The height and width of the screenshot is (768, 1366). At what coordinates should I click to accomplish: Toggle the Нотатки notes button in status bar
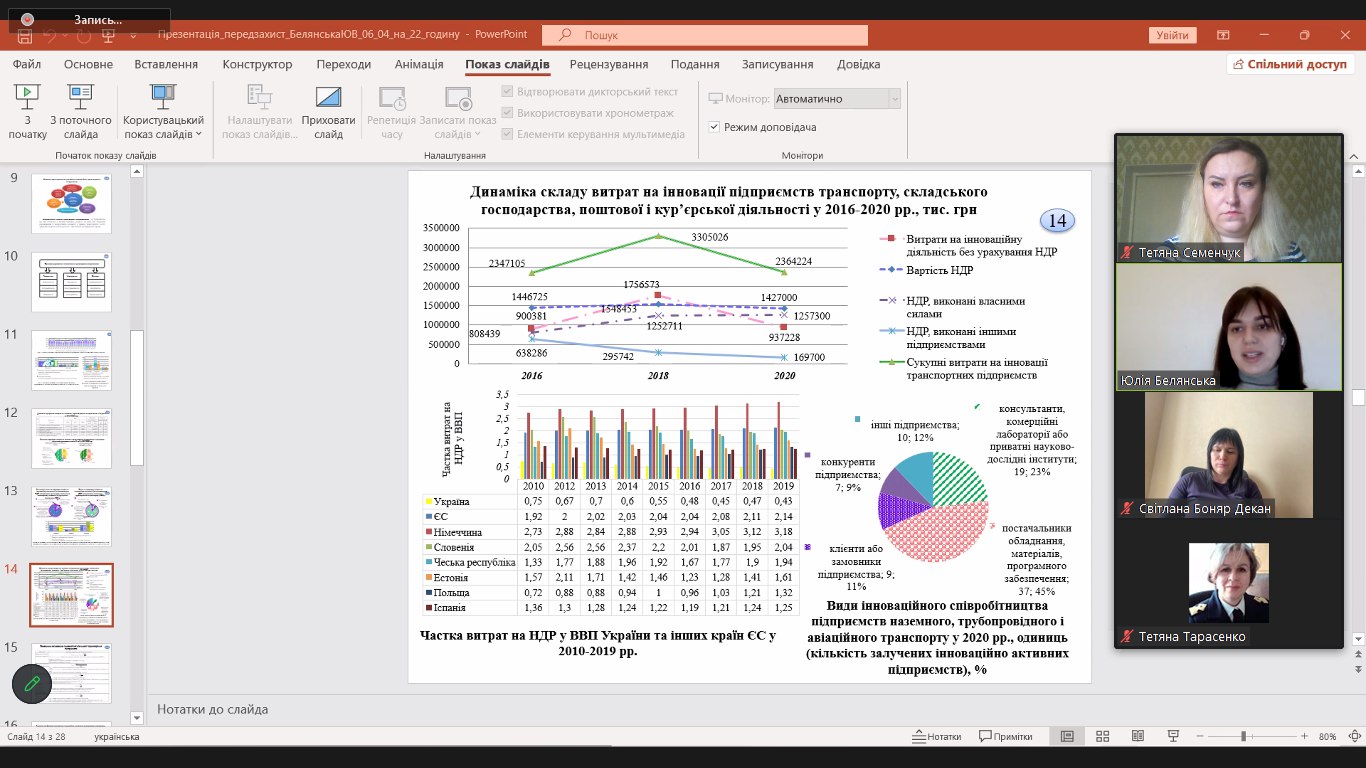937,736
